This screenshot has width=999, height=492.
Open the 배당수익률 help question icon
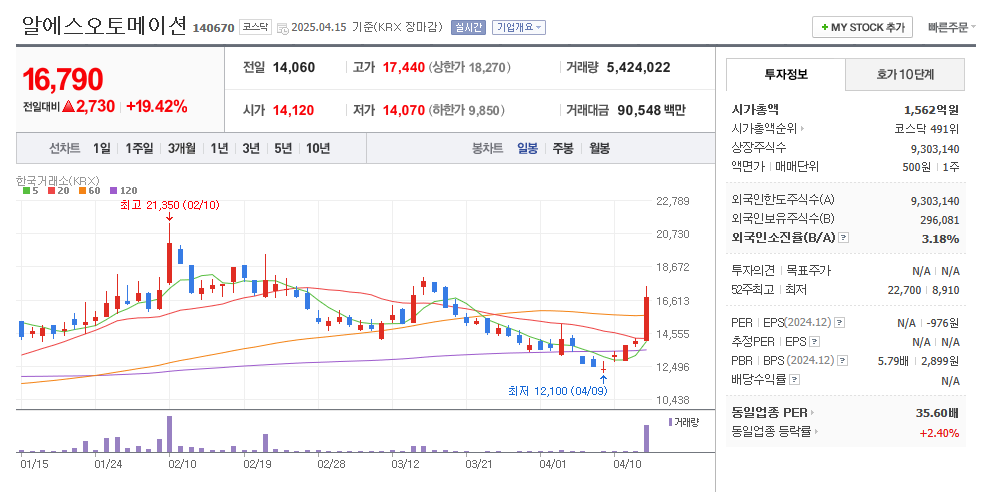(x=794, y=380)
